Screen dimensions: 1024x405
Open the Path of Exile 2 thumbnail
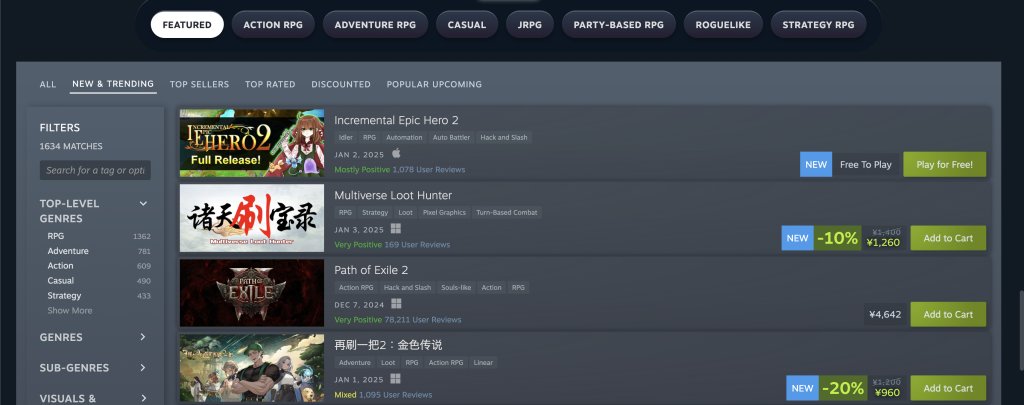[x=252, y=293]
